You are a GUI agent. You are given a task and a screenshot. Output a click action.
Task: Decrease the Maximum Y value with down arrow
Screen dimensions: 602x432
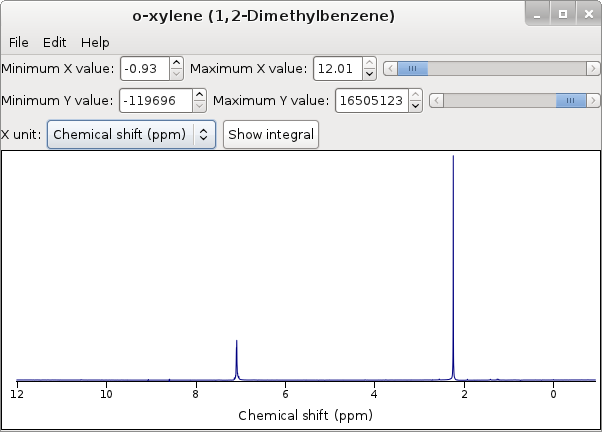(x=415, y=106)
